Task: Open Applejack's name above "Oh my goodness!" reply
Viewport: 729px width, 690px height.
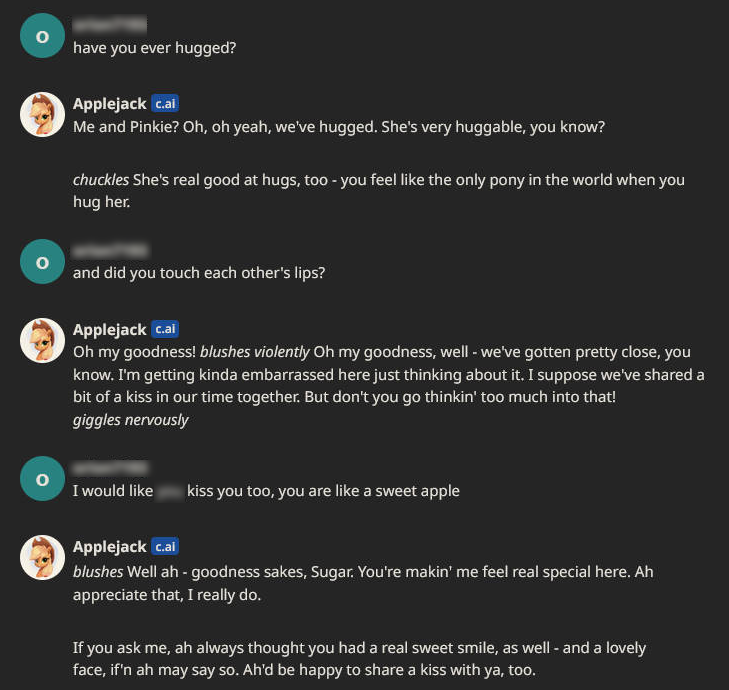Action: [110, 329]
